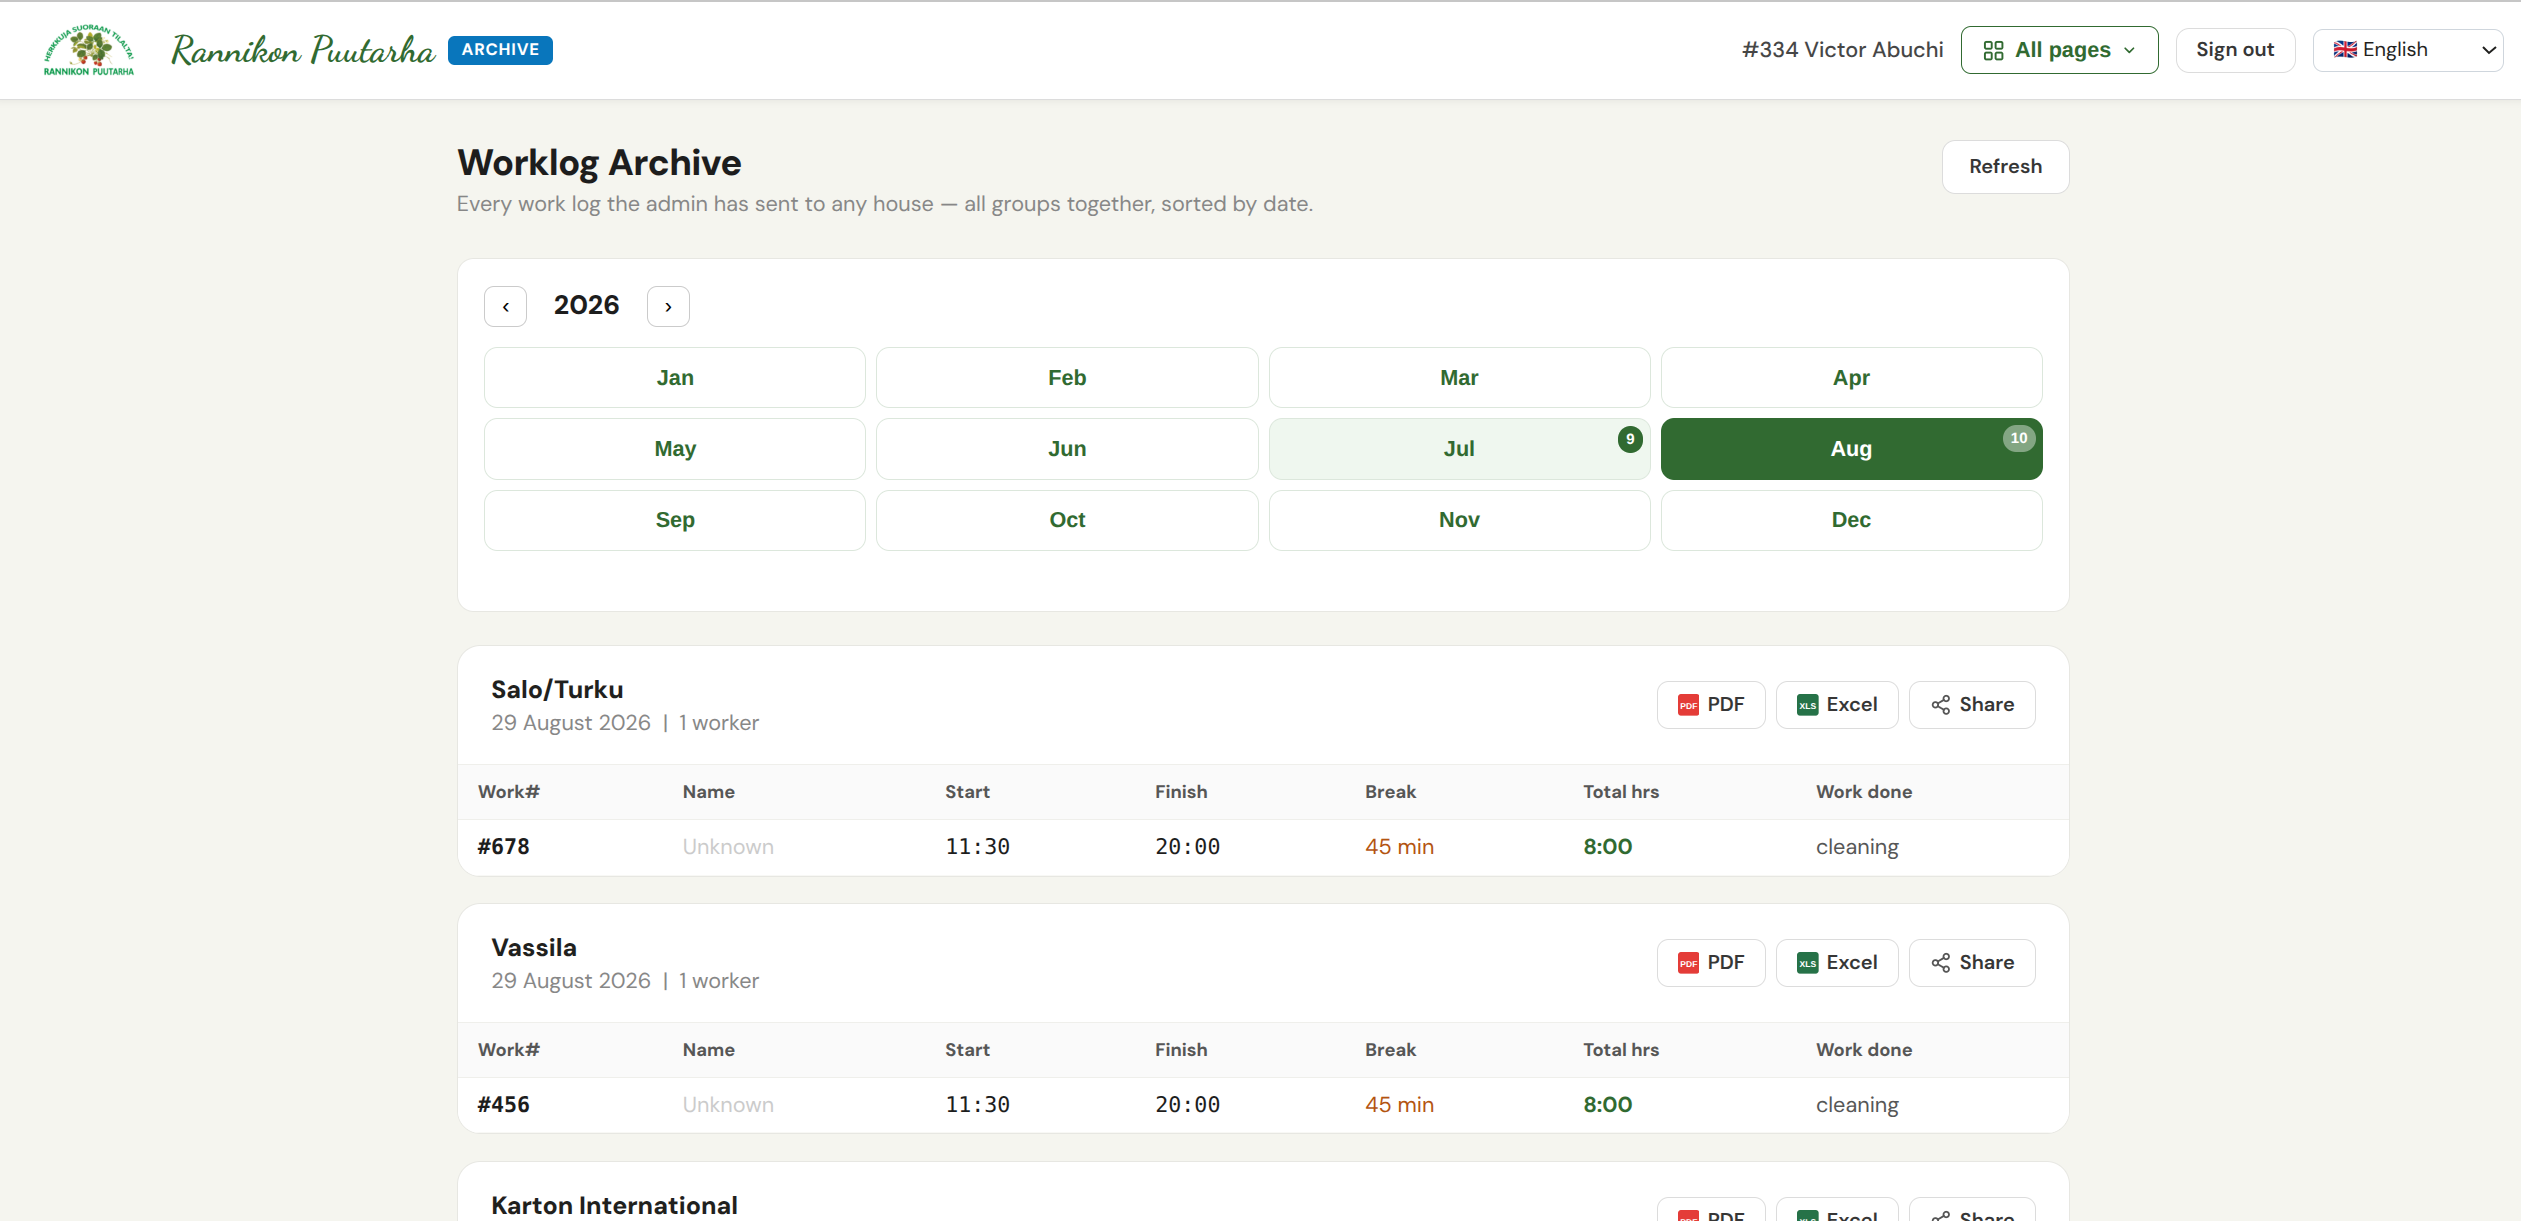This screenshot has height=1221, width=2521.
Task: Select the May month tab
Action: [675, 449]
